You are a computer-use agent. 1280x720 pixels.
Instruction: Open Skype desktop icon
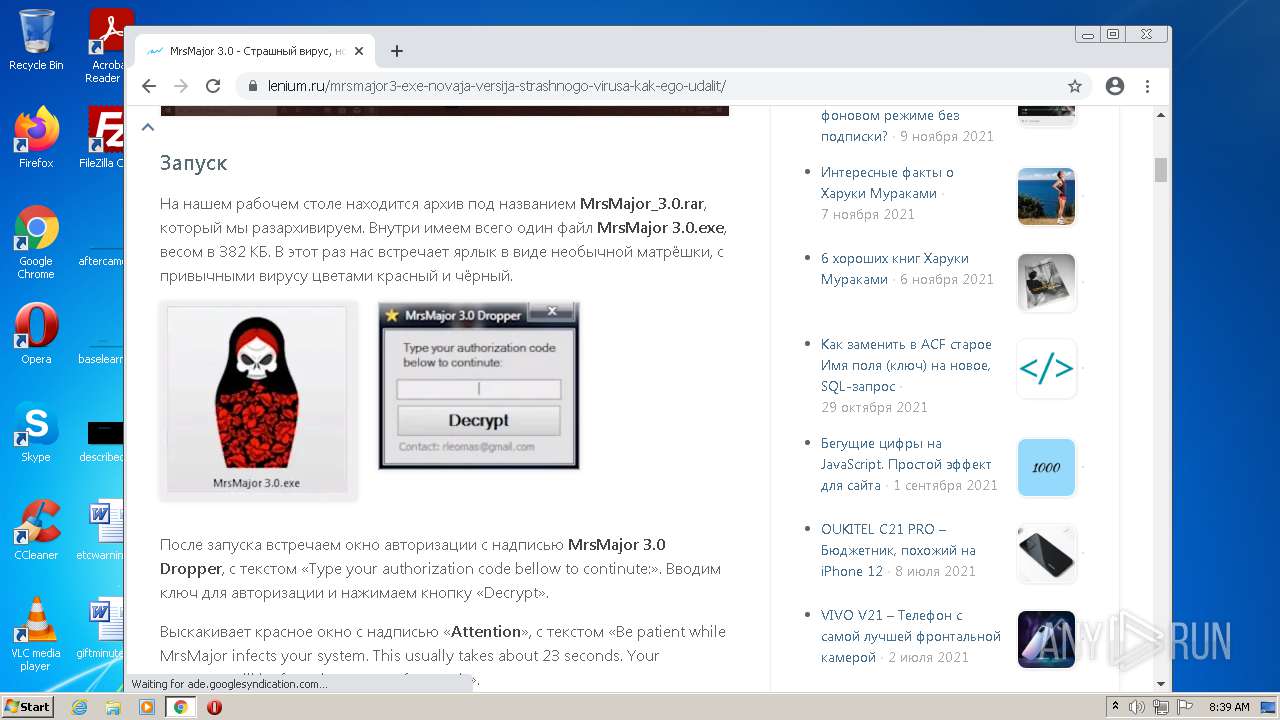36,432
